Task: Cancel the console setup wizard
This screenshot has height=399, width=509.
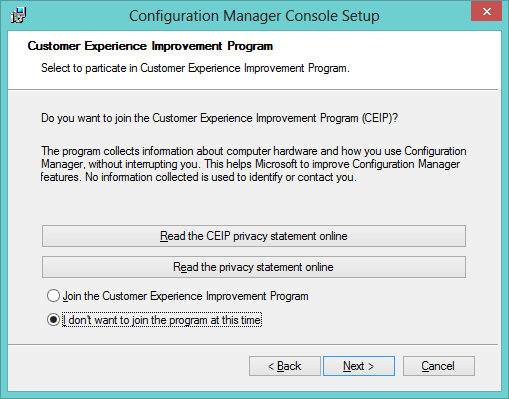Action: [439, 366]
